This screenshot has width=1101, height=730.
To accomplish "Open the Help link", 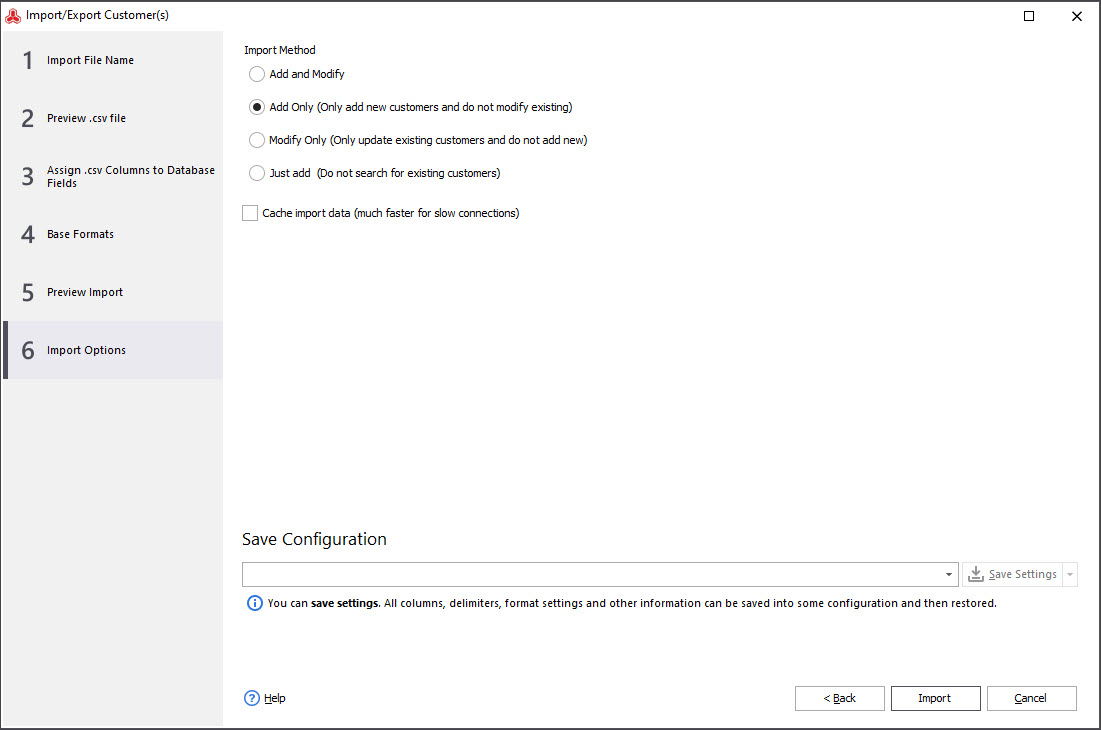I will (275, 698).
